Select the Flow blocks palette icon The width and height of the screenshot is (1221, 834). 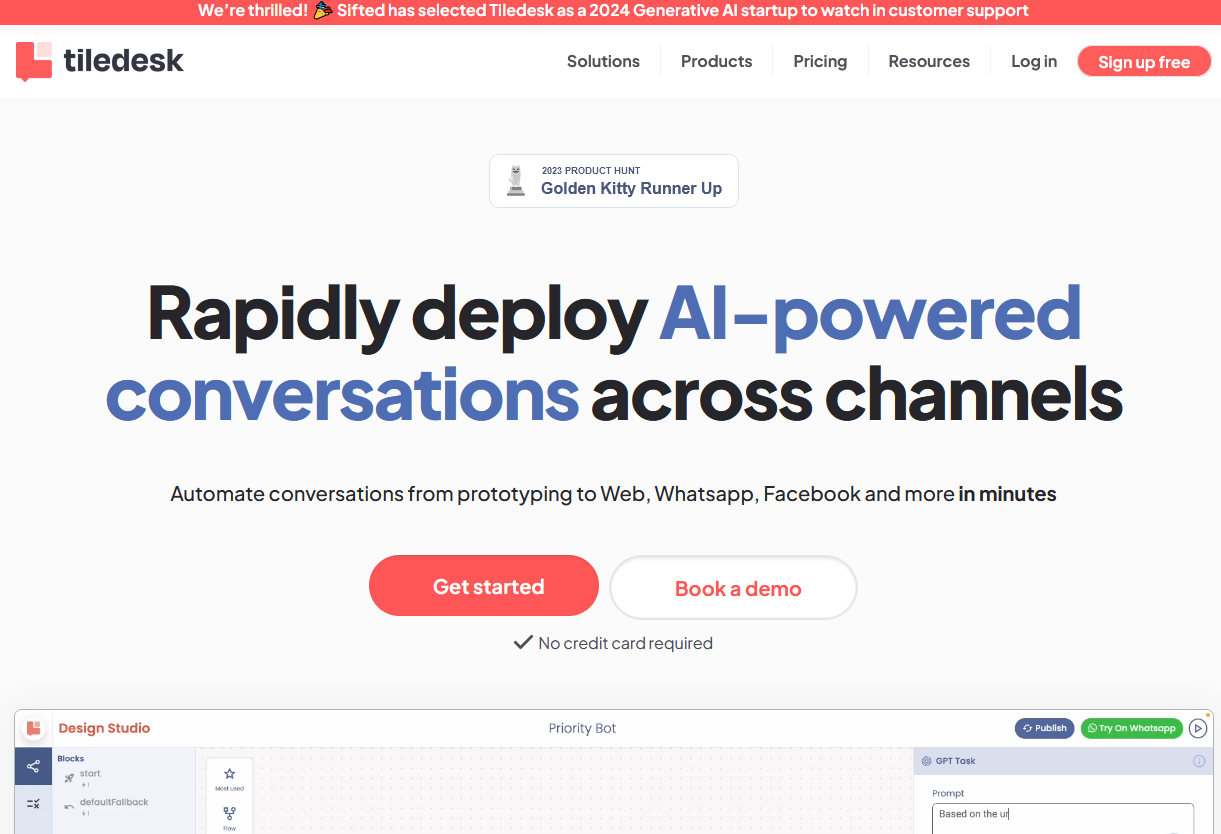click(x=229, y=813)
